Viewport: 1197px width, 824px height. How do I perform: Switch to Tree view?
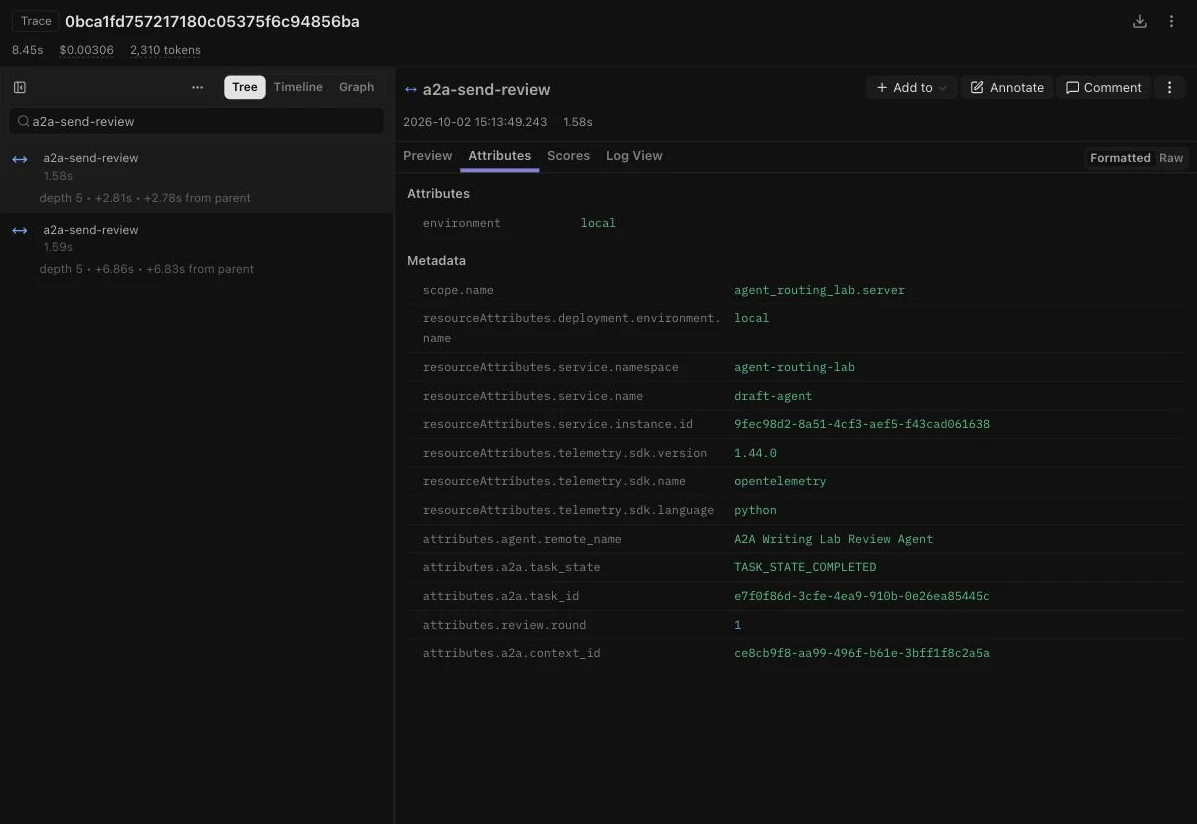(x=244, y=87)
